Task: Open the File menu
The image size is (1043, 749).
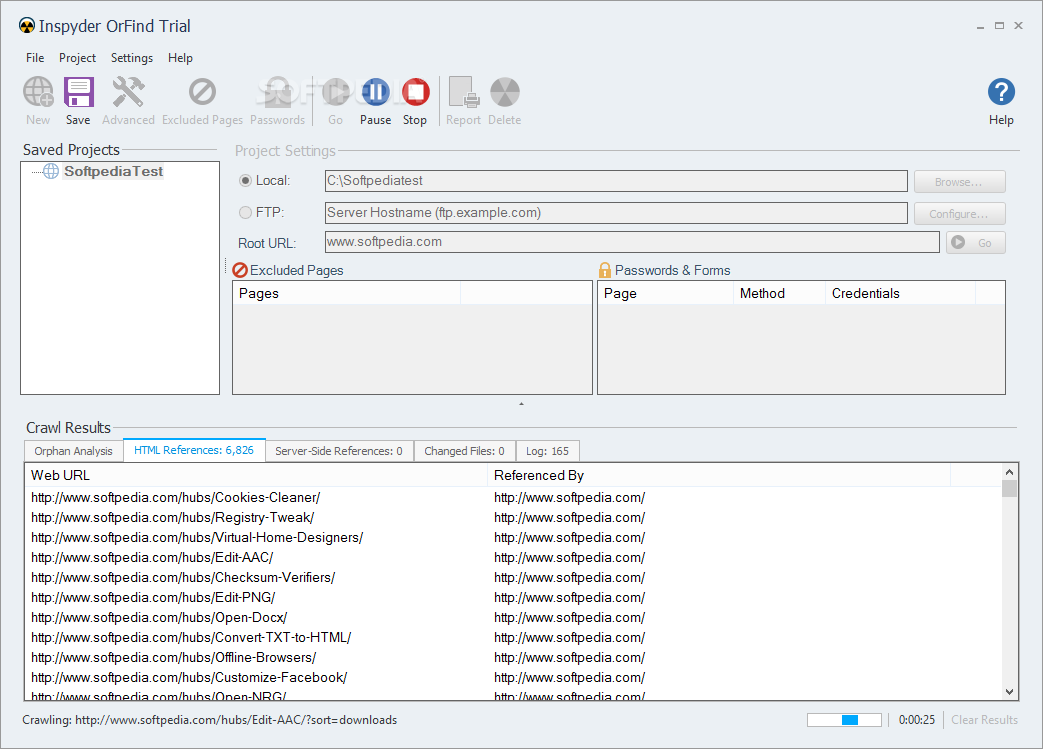Action: 35,58
